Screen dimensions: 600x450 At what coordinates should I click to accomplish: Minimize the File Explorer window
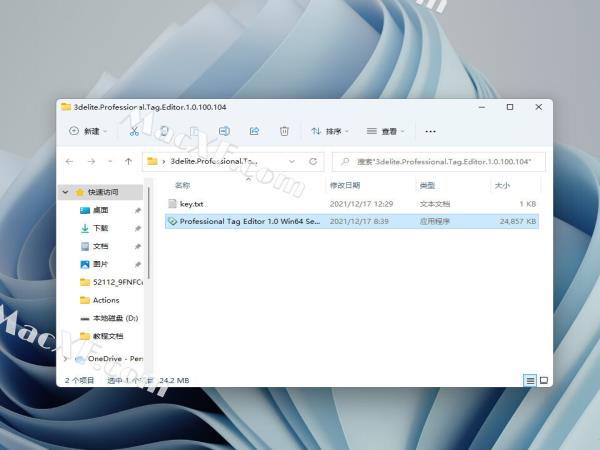pyautogui.click(x=482, y=107)
